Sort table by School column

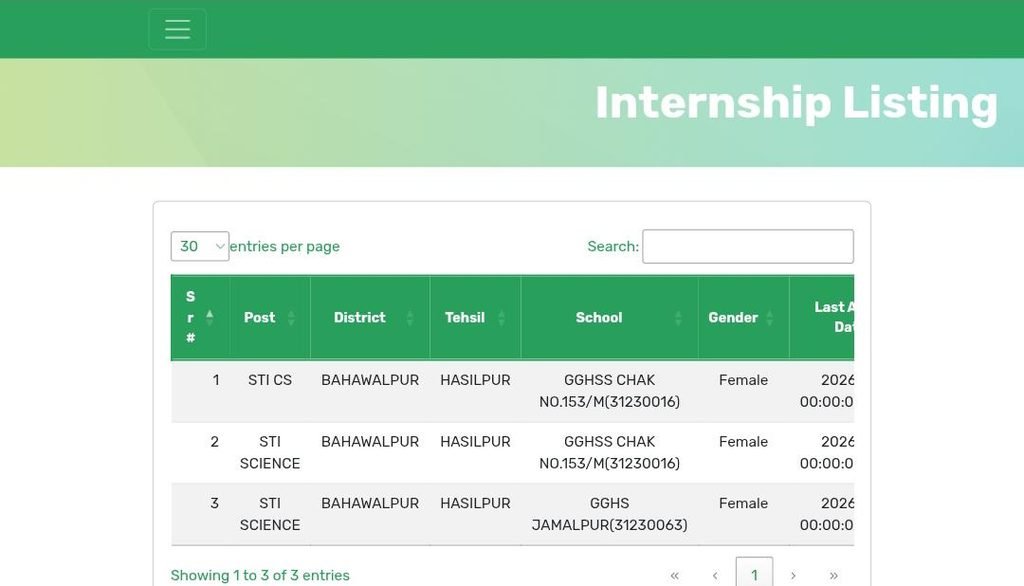(609, 317)
